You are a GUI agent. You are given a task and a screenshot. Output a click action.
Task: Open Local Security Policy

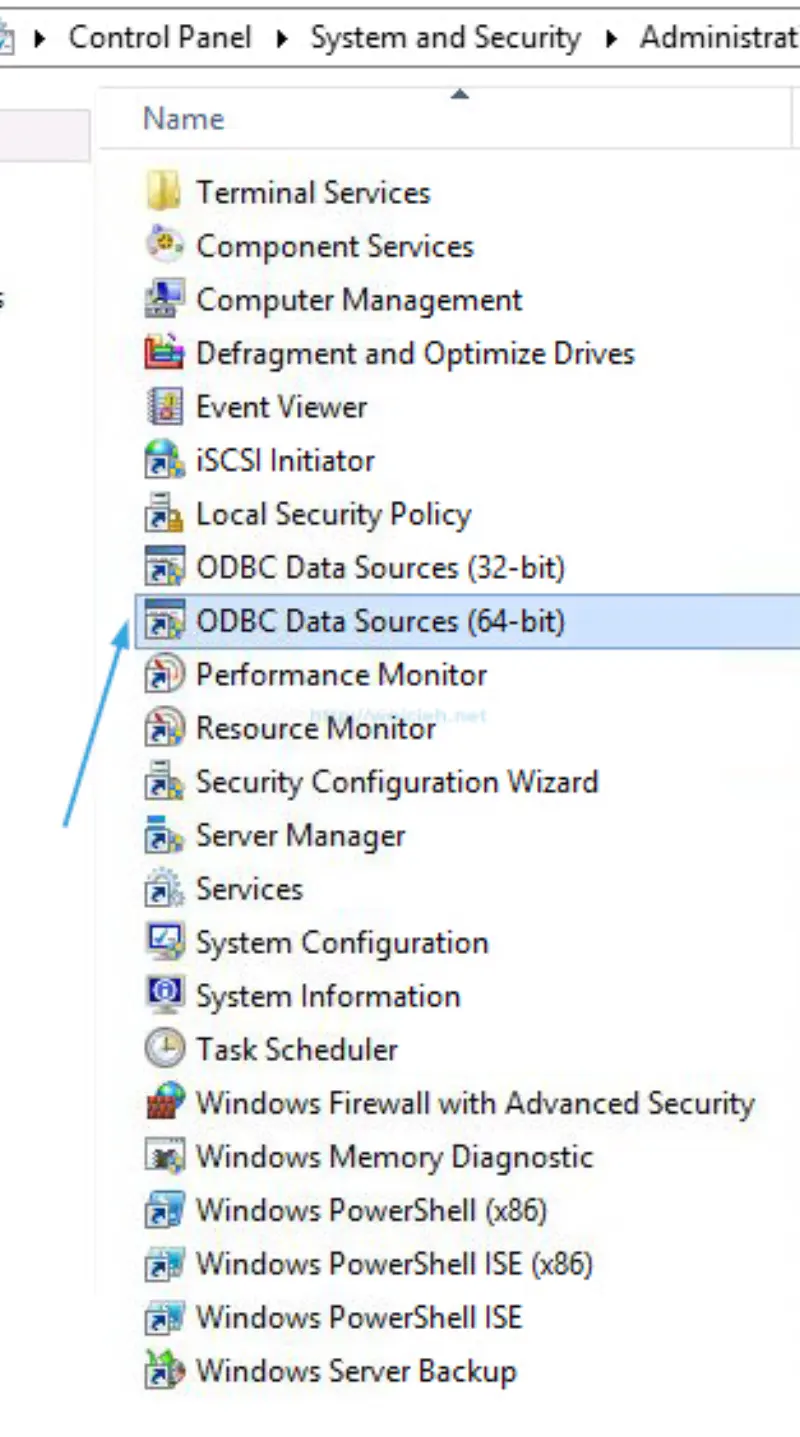[334, 514]
